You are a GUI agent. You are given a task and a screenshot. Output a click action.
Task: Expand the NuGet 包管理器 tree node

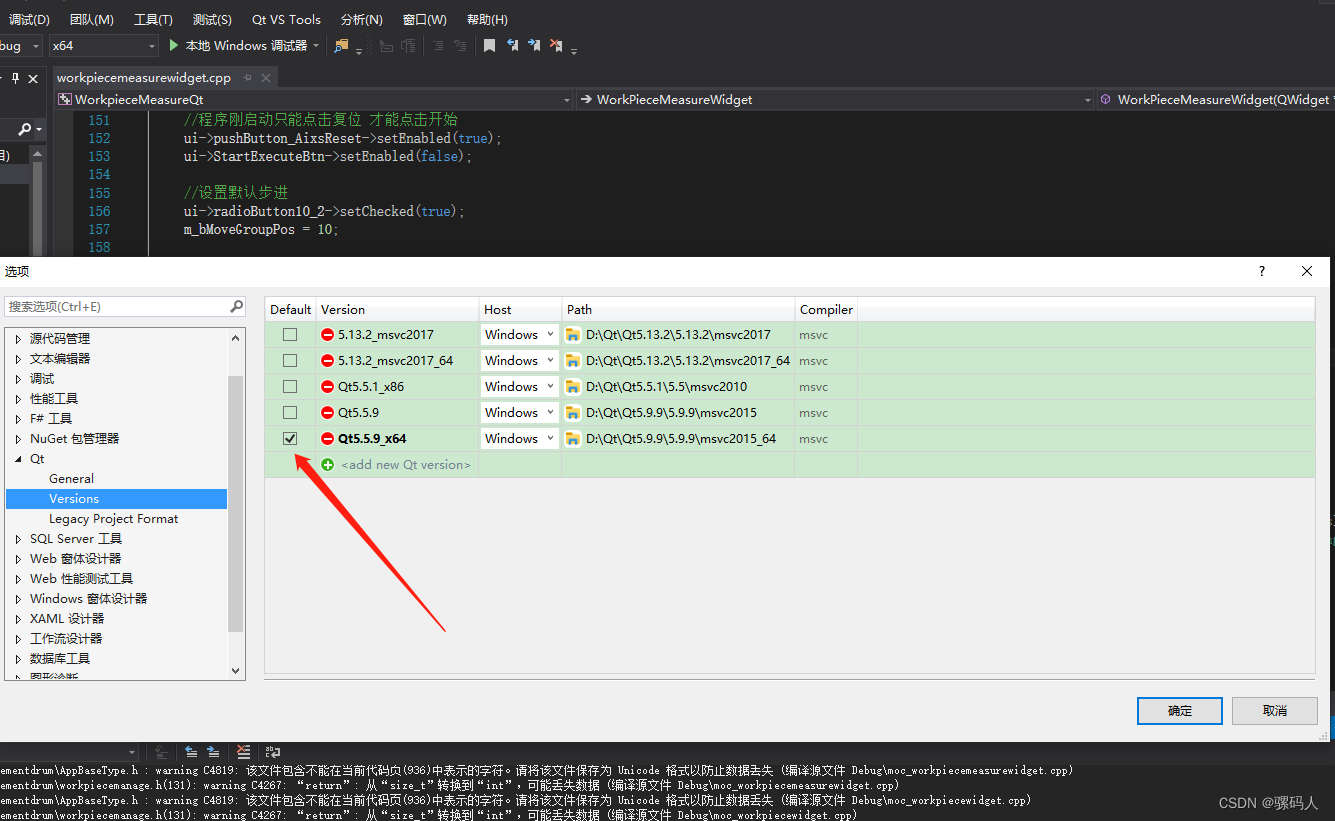(17, 438)
